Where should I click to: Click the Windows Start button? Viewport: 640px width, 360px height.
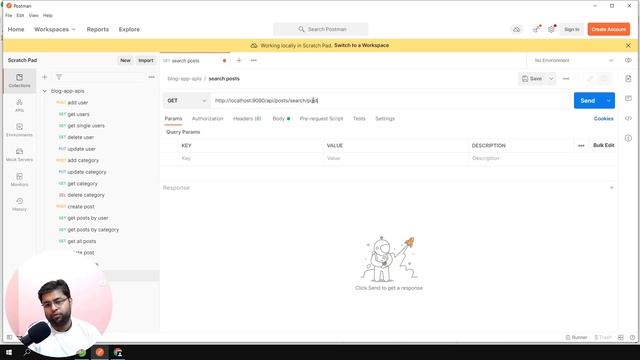(x=9, y=352)
